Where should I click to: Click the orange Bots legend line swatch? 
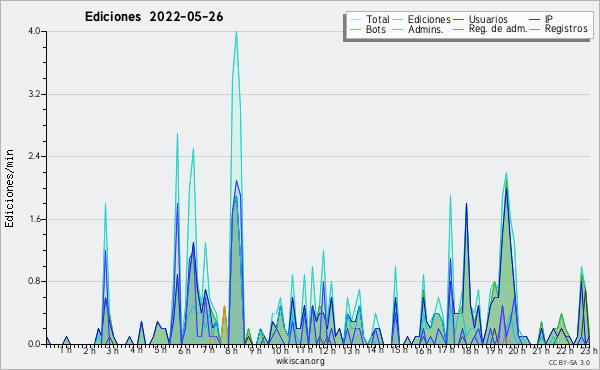click(355, 29)
